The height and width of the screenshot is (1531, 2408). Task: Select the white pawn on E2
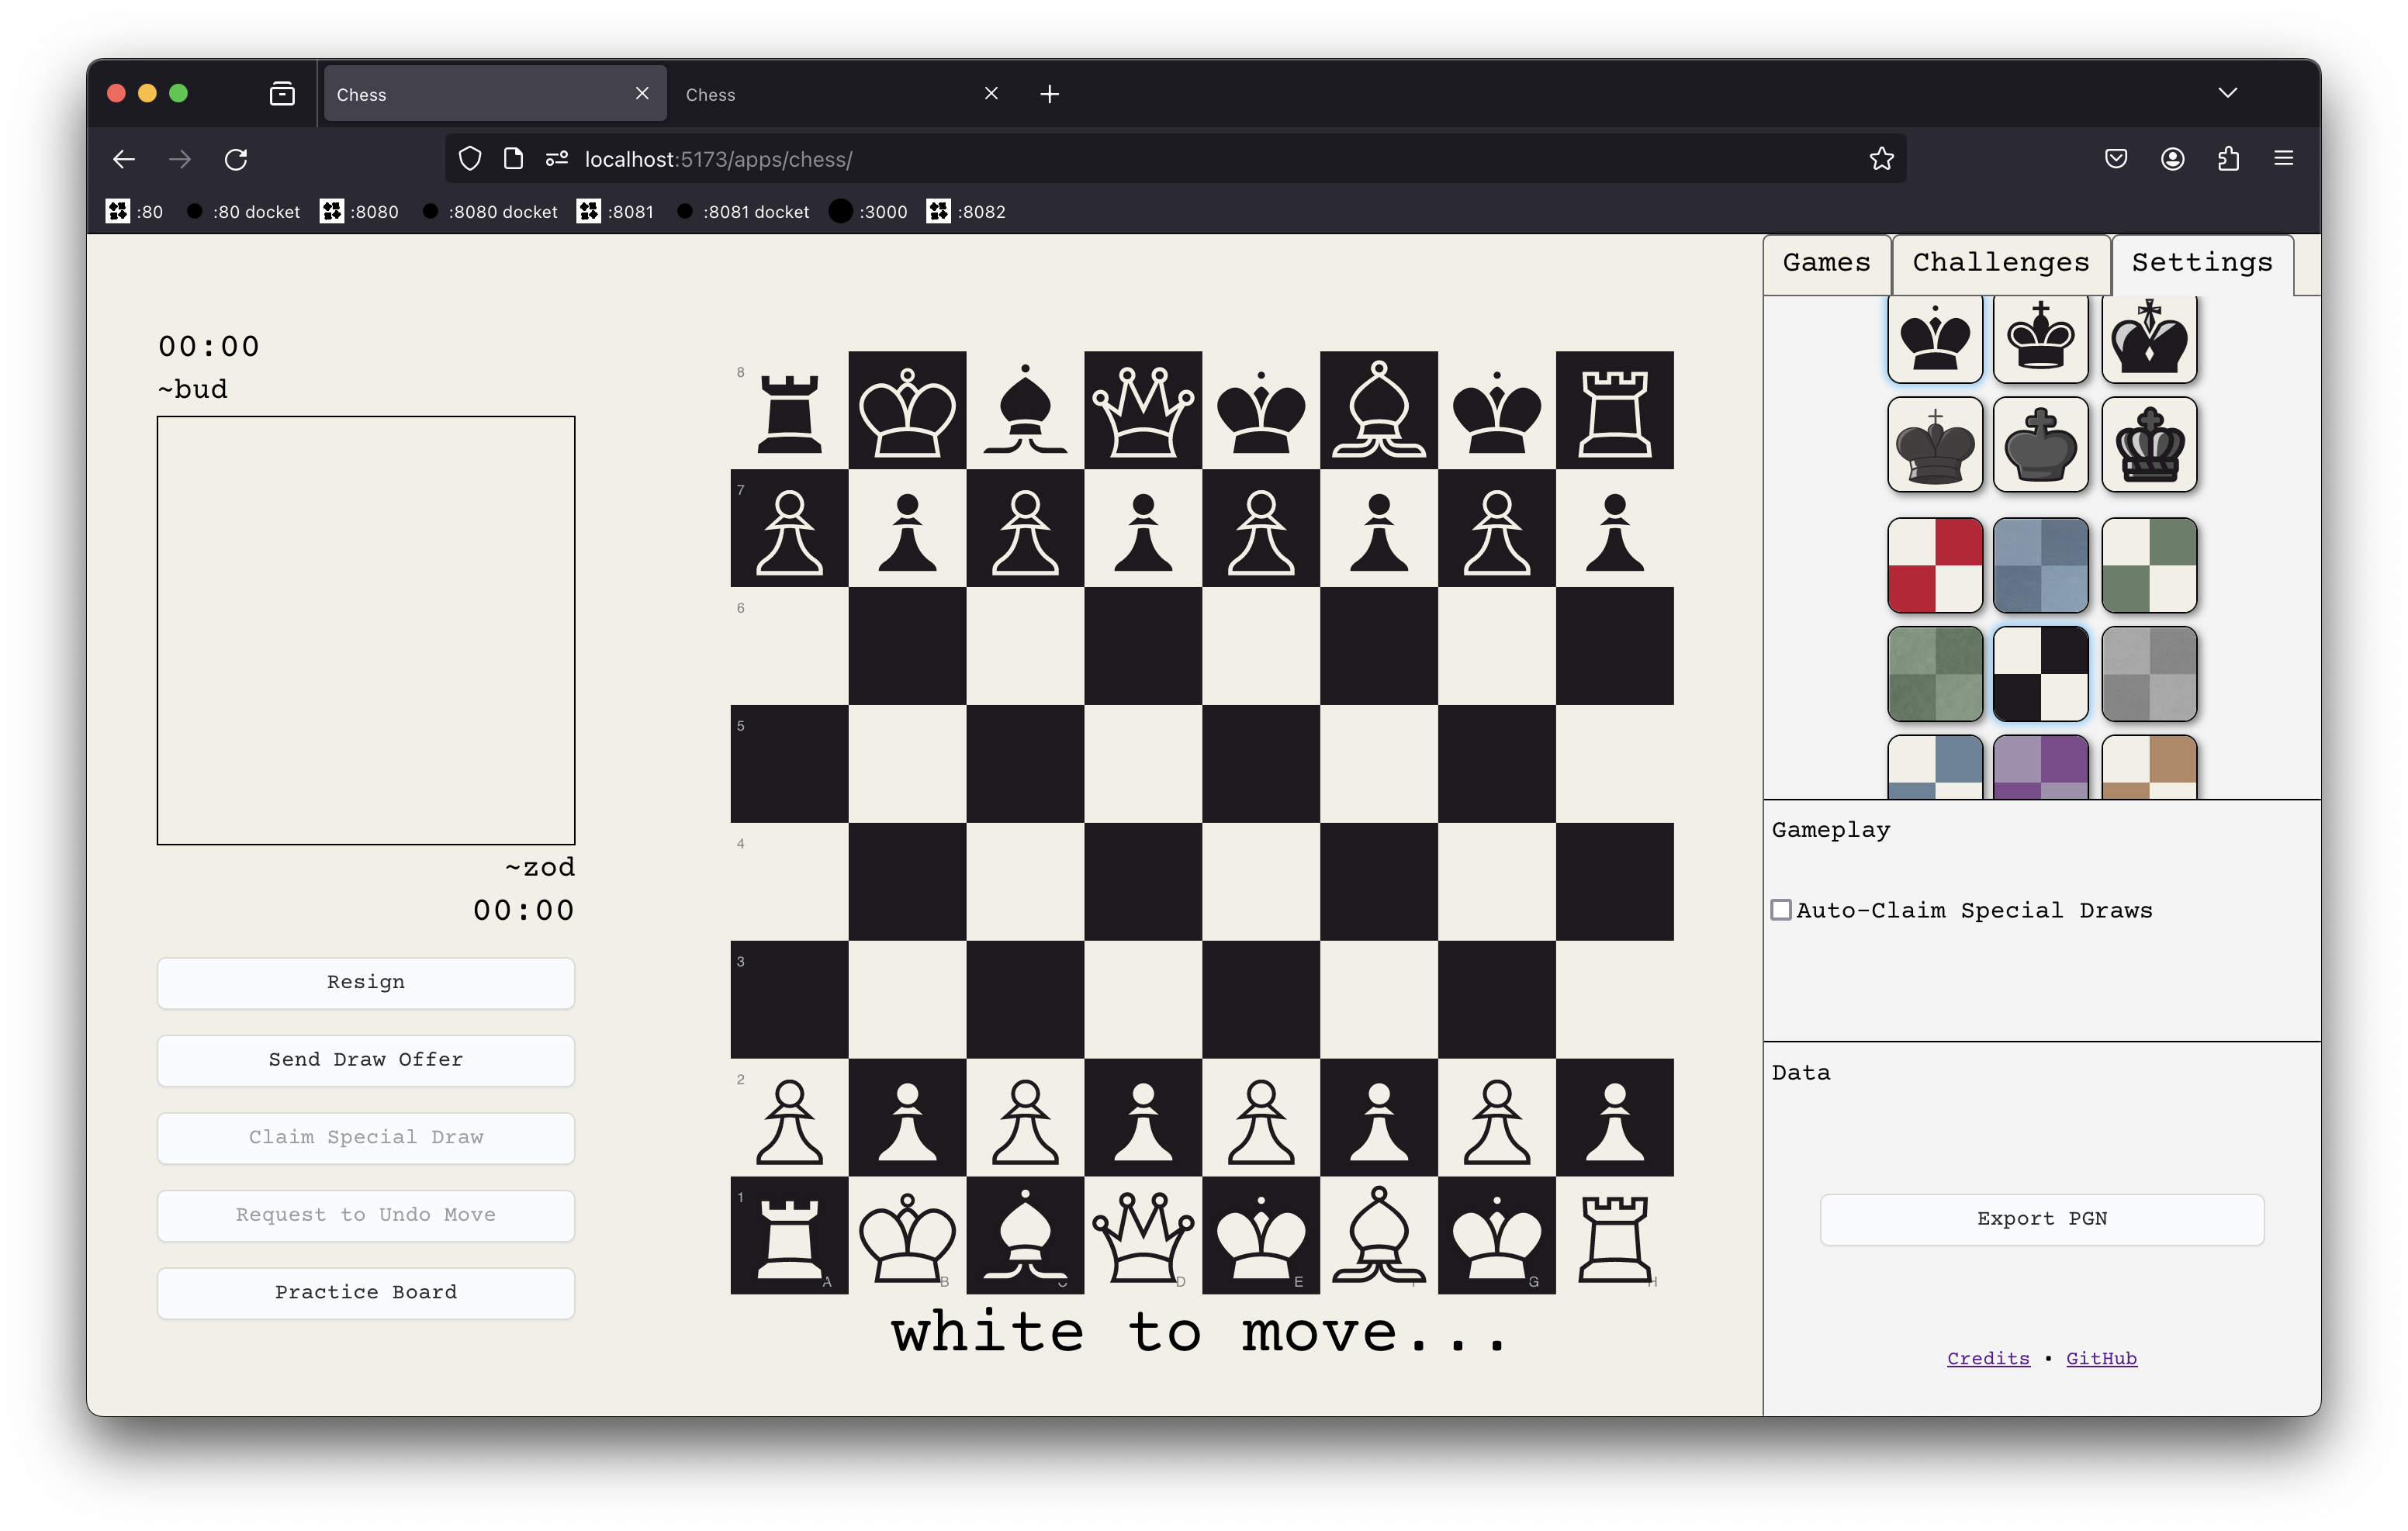(1260, 1118)
